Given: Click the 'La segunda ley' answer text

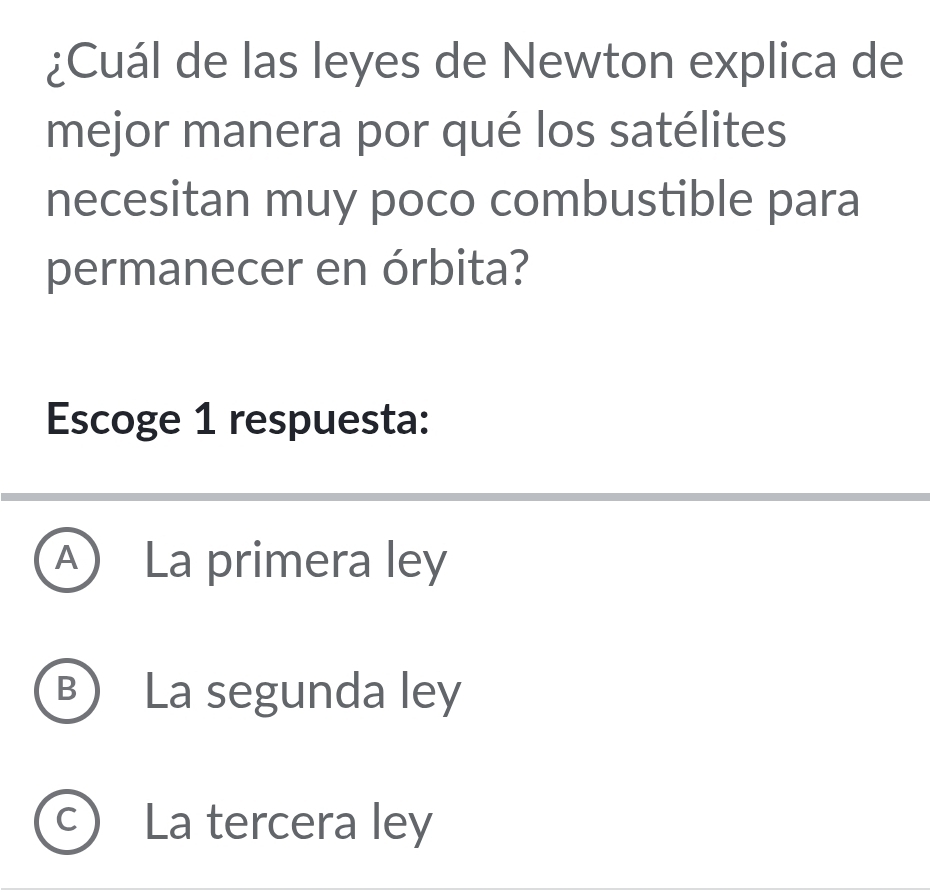Looking at the screenshot, I should coord(304,692).
